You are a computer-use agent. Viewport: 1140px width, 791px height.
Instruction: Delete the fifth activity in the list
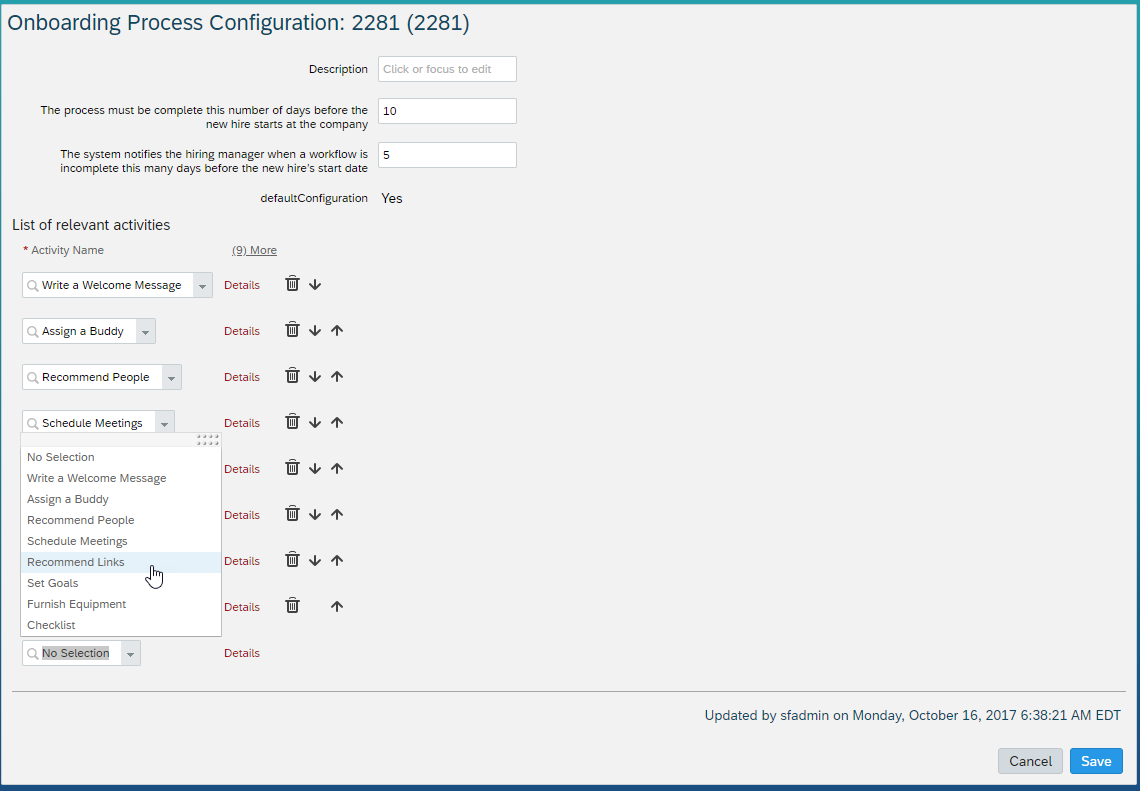point(292,467)
